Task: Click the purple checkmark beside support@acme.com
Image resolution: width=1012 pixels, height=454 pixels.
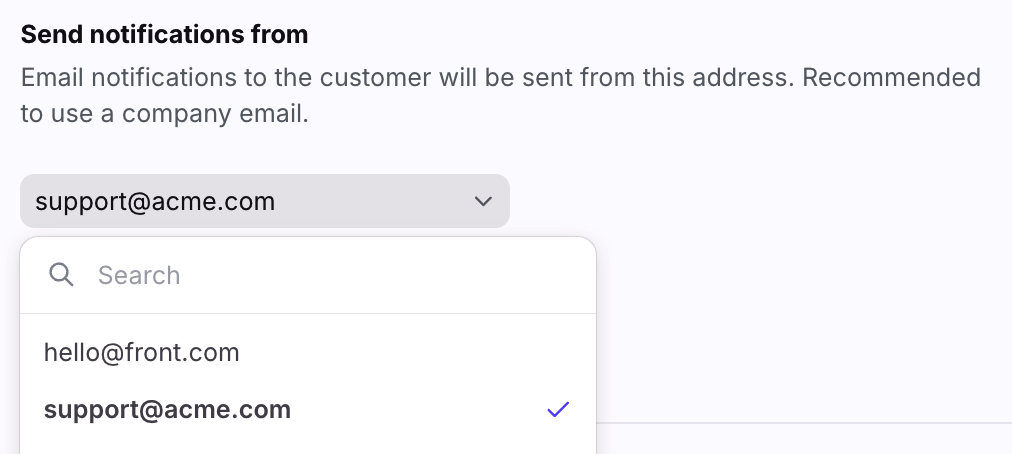Action: (x=558, y=410)
